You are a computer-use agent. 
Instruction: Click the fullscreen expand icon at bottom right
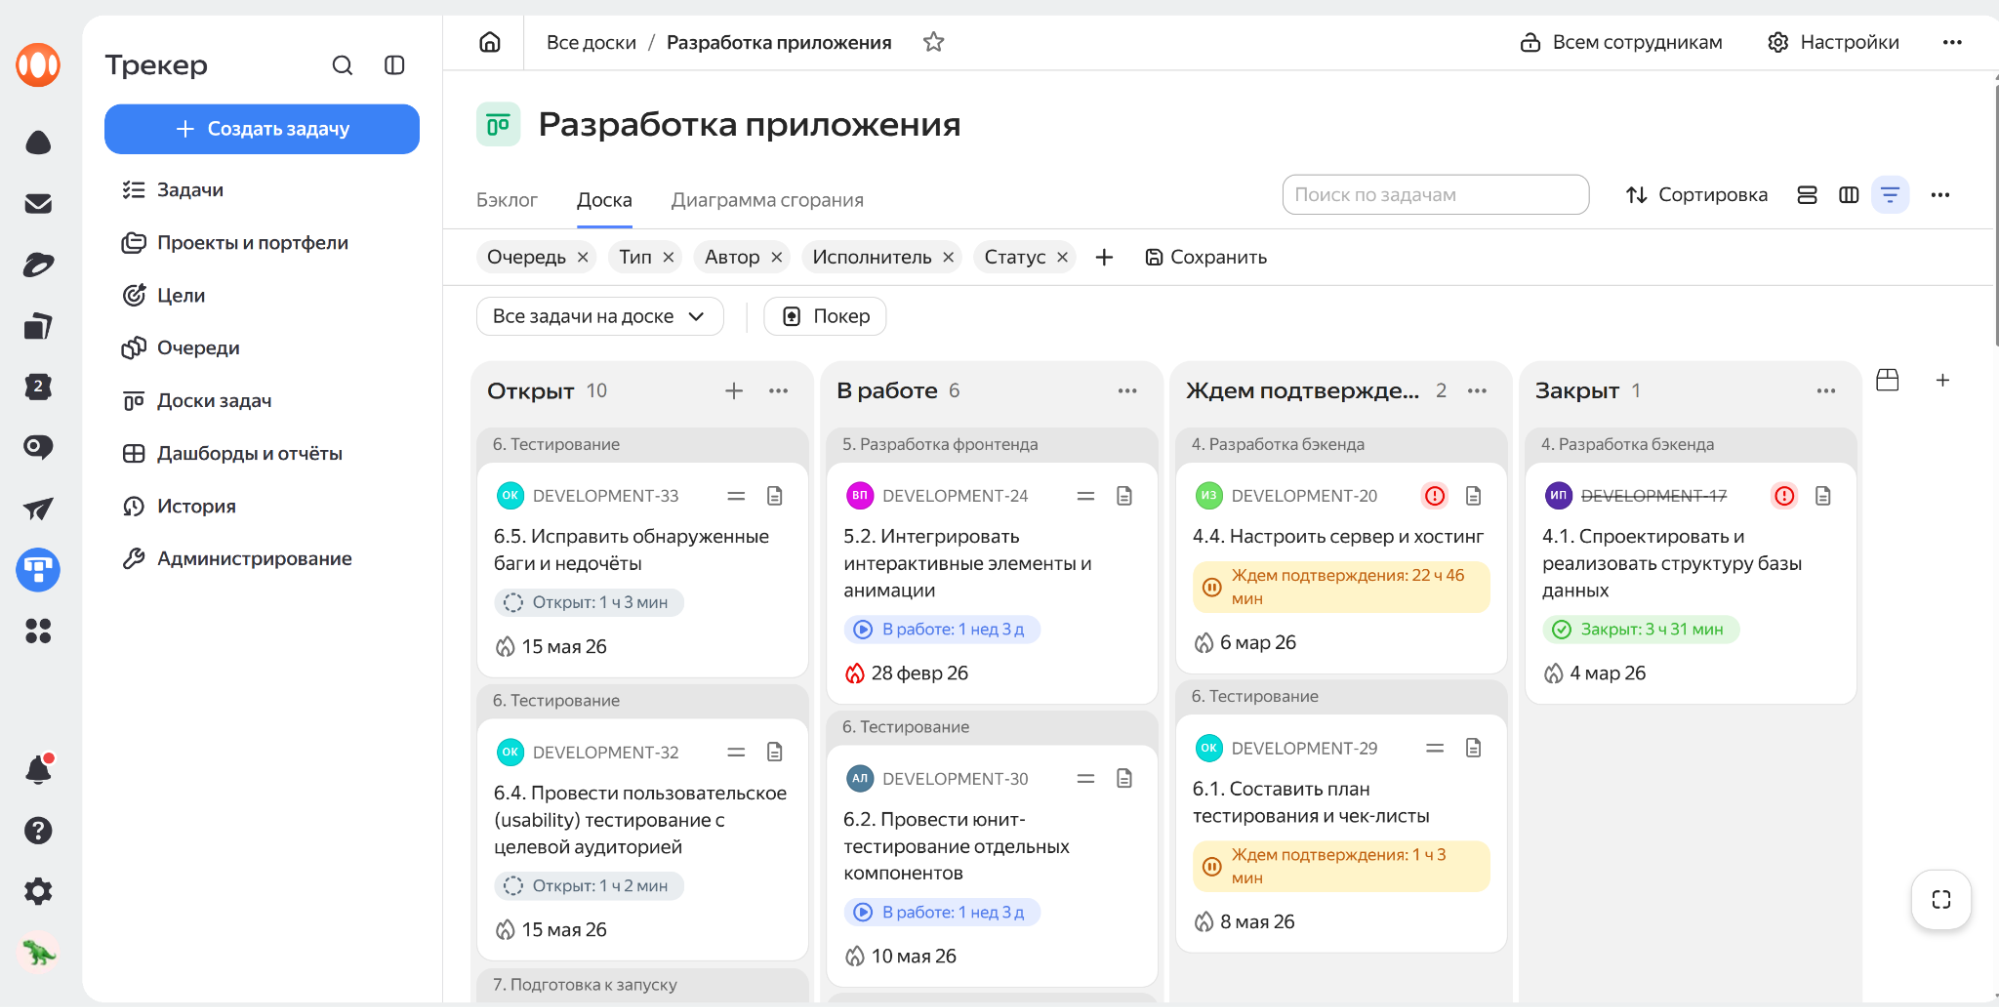[1940, 900]
